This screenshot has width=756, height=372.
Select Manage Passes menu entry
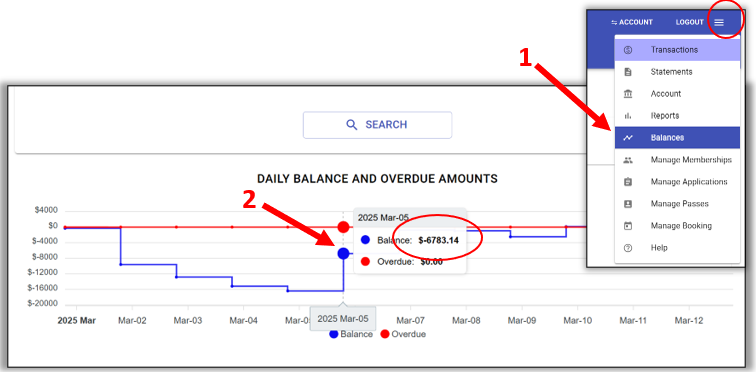point(677,204)
